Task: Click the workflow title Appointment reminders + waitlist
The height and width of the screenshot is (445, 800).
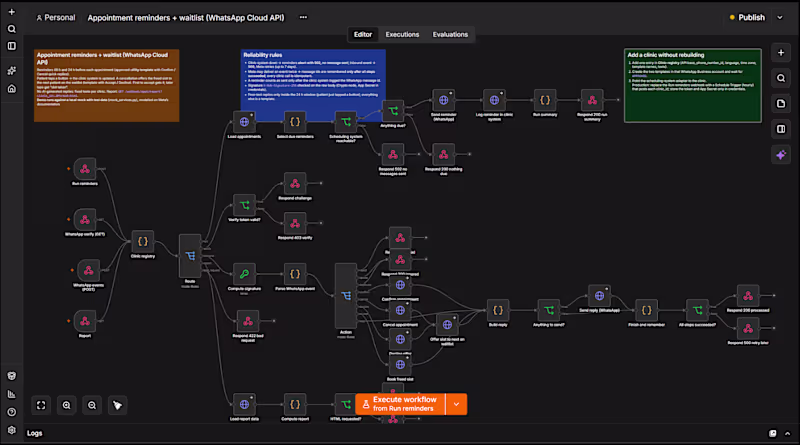Action: click(186, 17)
